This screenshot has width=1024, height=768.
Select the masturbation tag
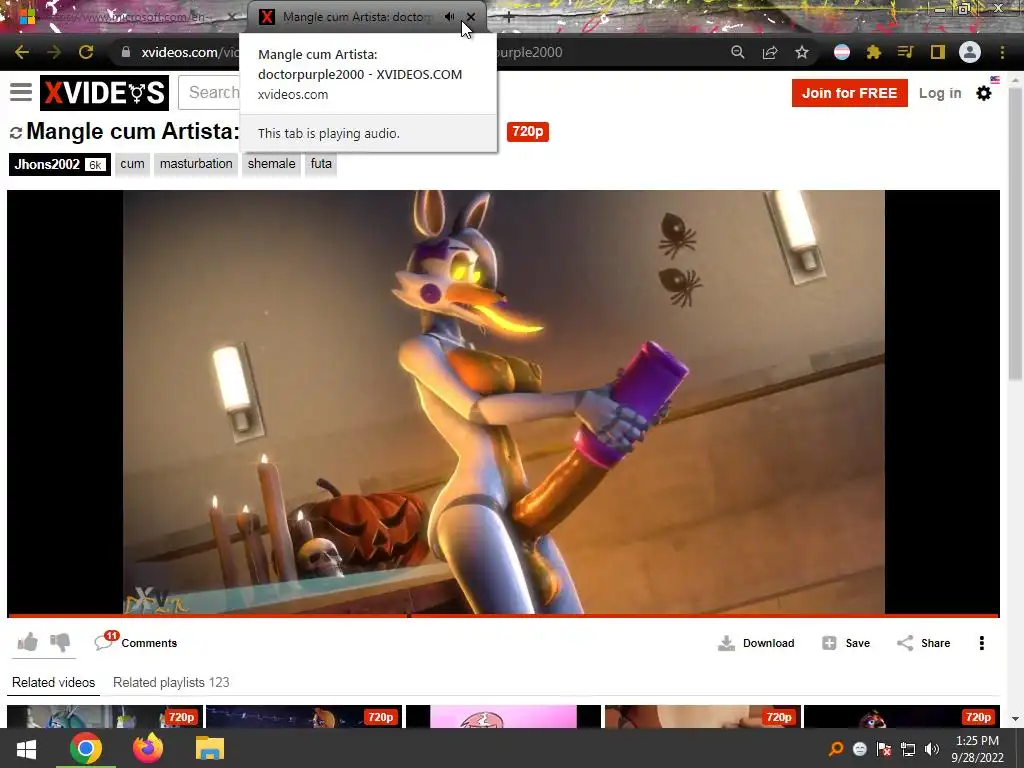pyautogui.click(x=196, y=164)
